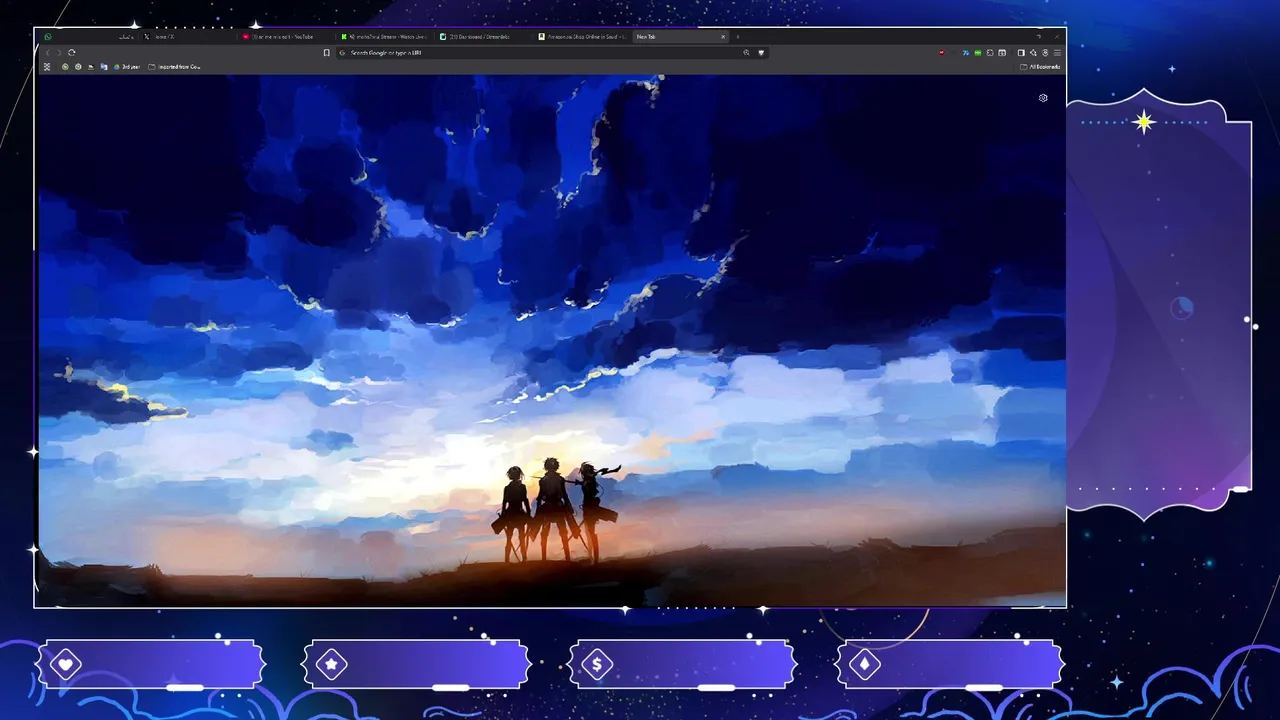
Task: Open the Leo AI assistant icon
Action: [x=1033, y=53]
